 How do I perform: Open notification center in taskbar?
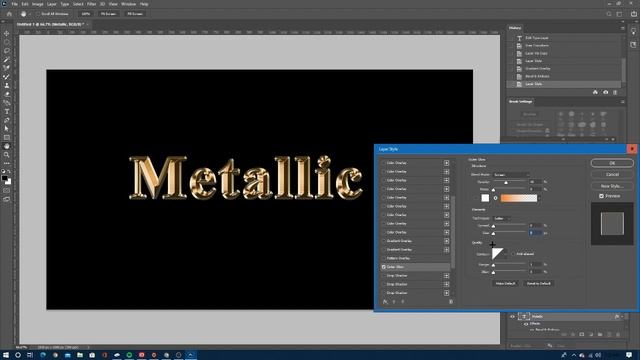[629, 355]
